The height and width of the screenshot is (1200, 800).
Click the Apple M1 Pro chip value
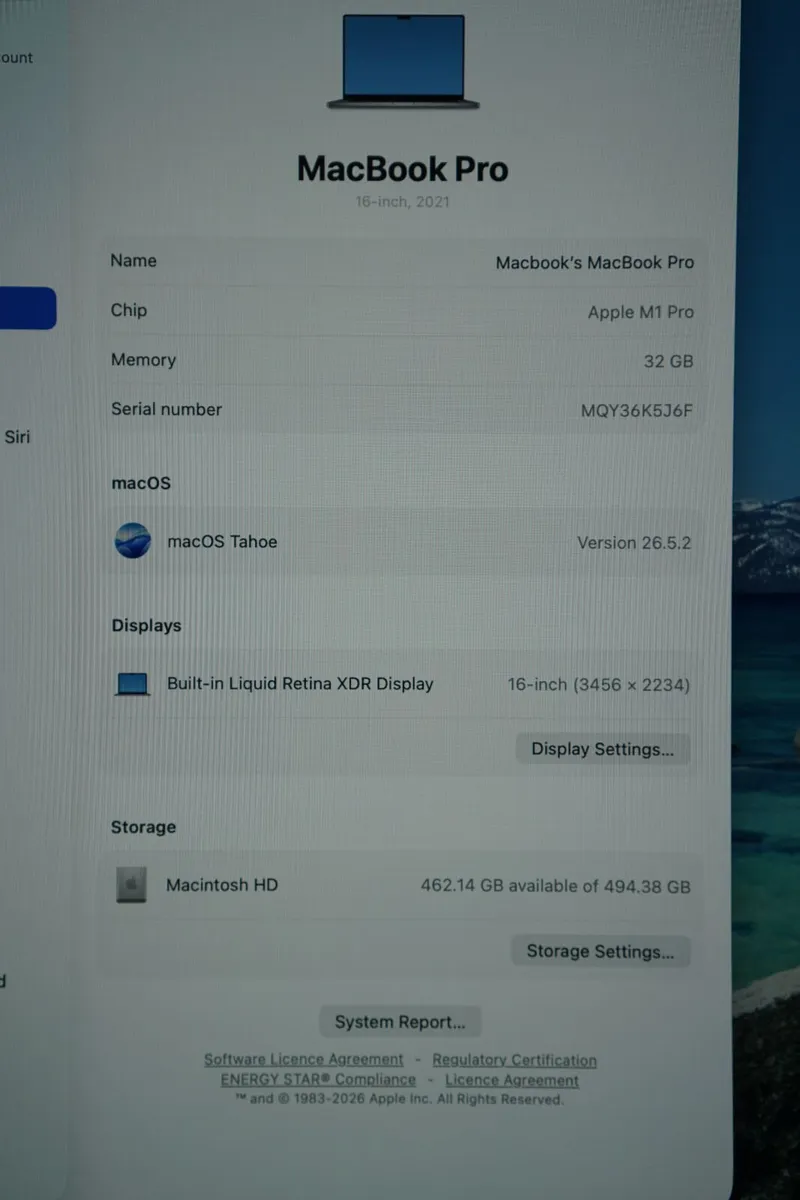tap(641, 312)
